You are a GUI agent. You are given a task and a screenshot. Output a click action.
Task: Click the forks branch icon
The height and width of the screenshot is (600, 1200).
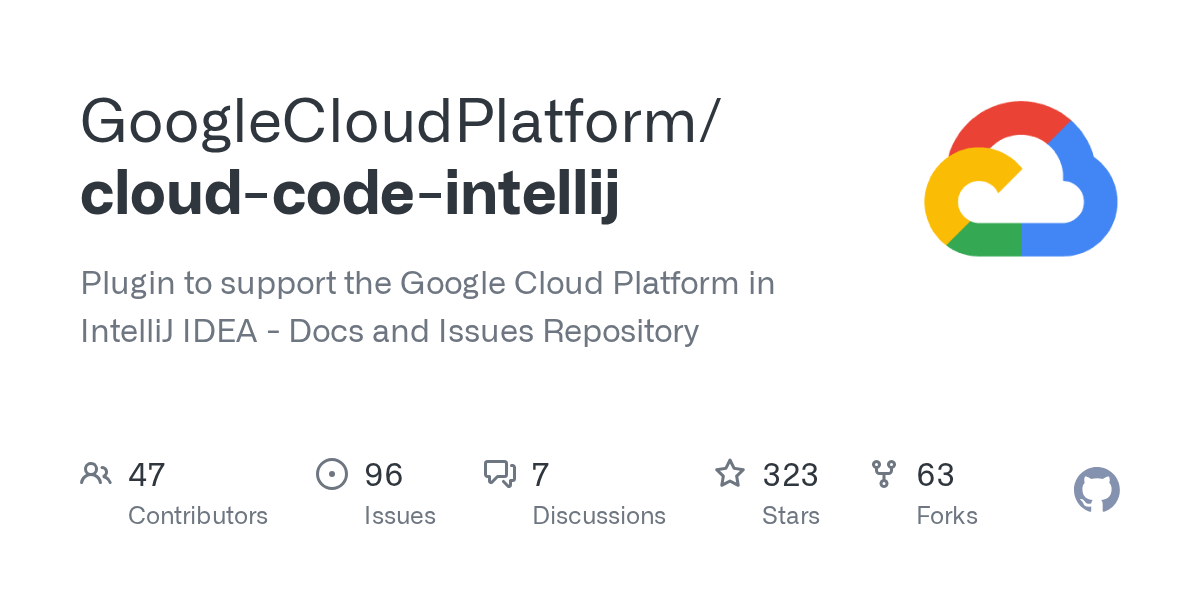pyautogui.click(x=884, y=474)
